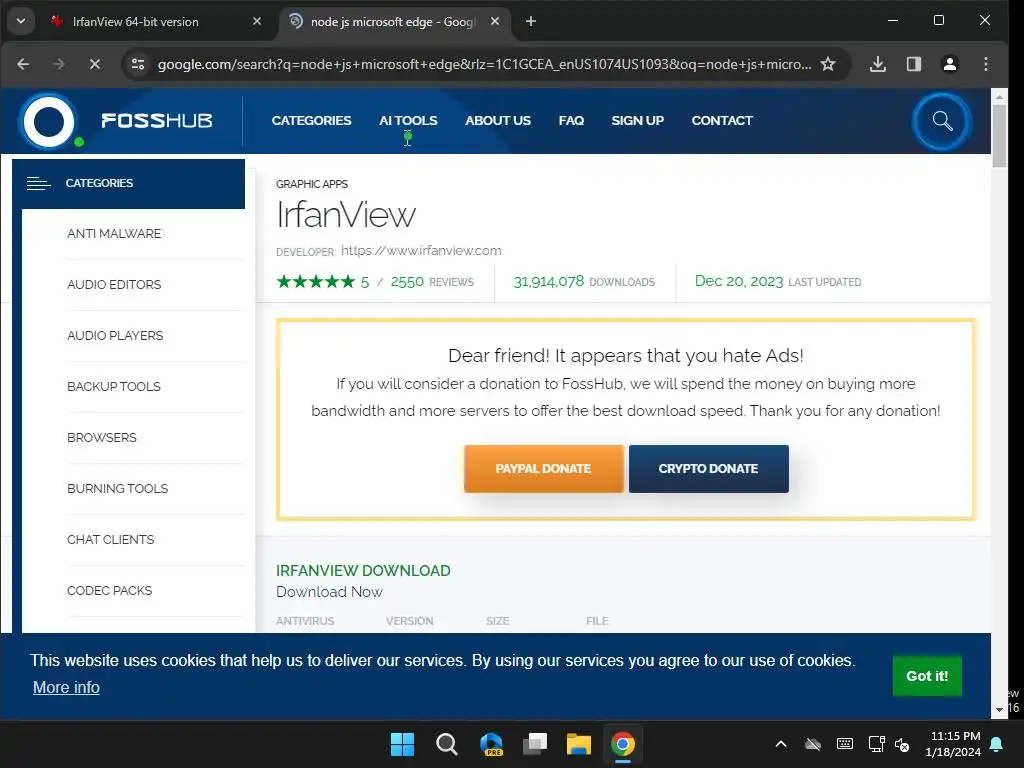Click the sidebar CATEGORIES header
Screen dimensions: 1024x768
129,184
